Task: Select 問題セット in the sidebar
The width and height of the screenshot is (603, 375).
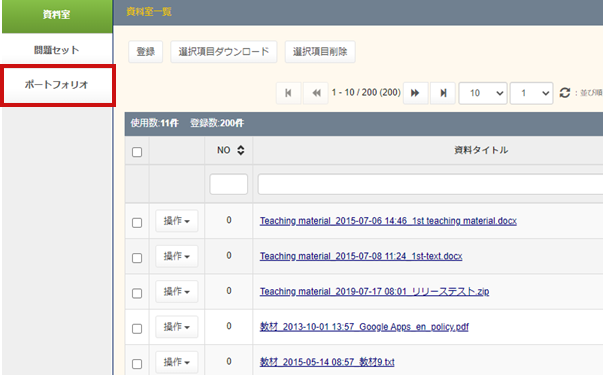Action: tap(57, 50)
